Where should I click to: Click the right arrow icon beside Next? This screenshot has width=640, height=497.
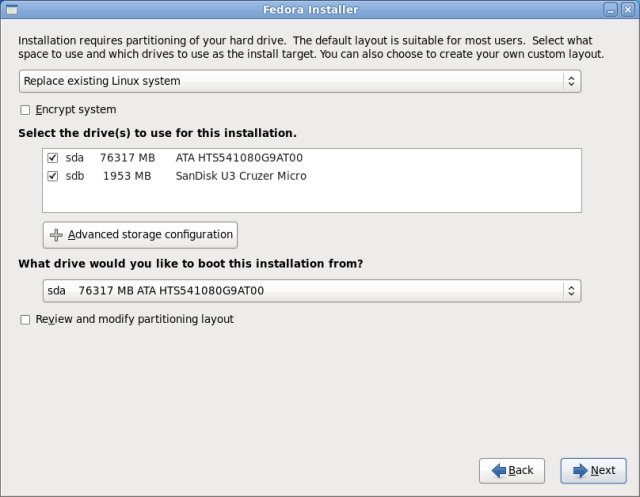[x=578, y=470]
